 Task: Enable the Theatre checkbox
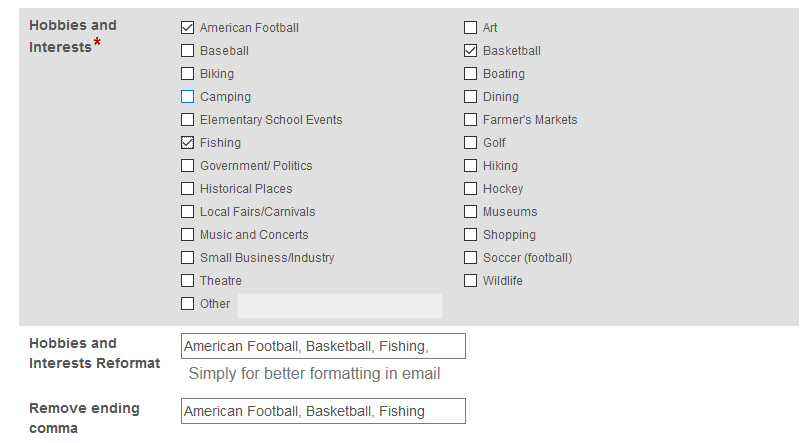(187, 281)
